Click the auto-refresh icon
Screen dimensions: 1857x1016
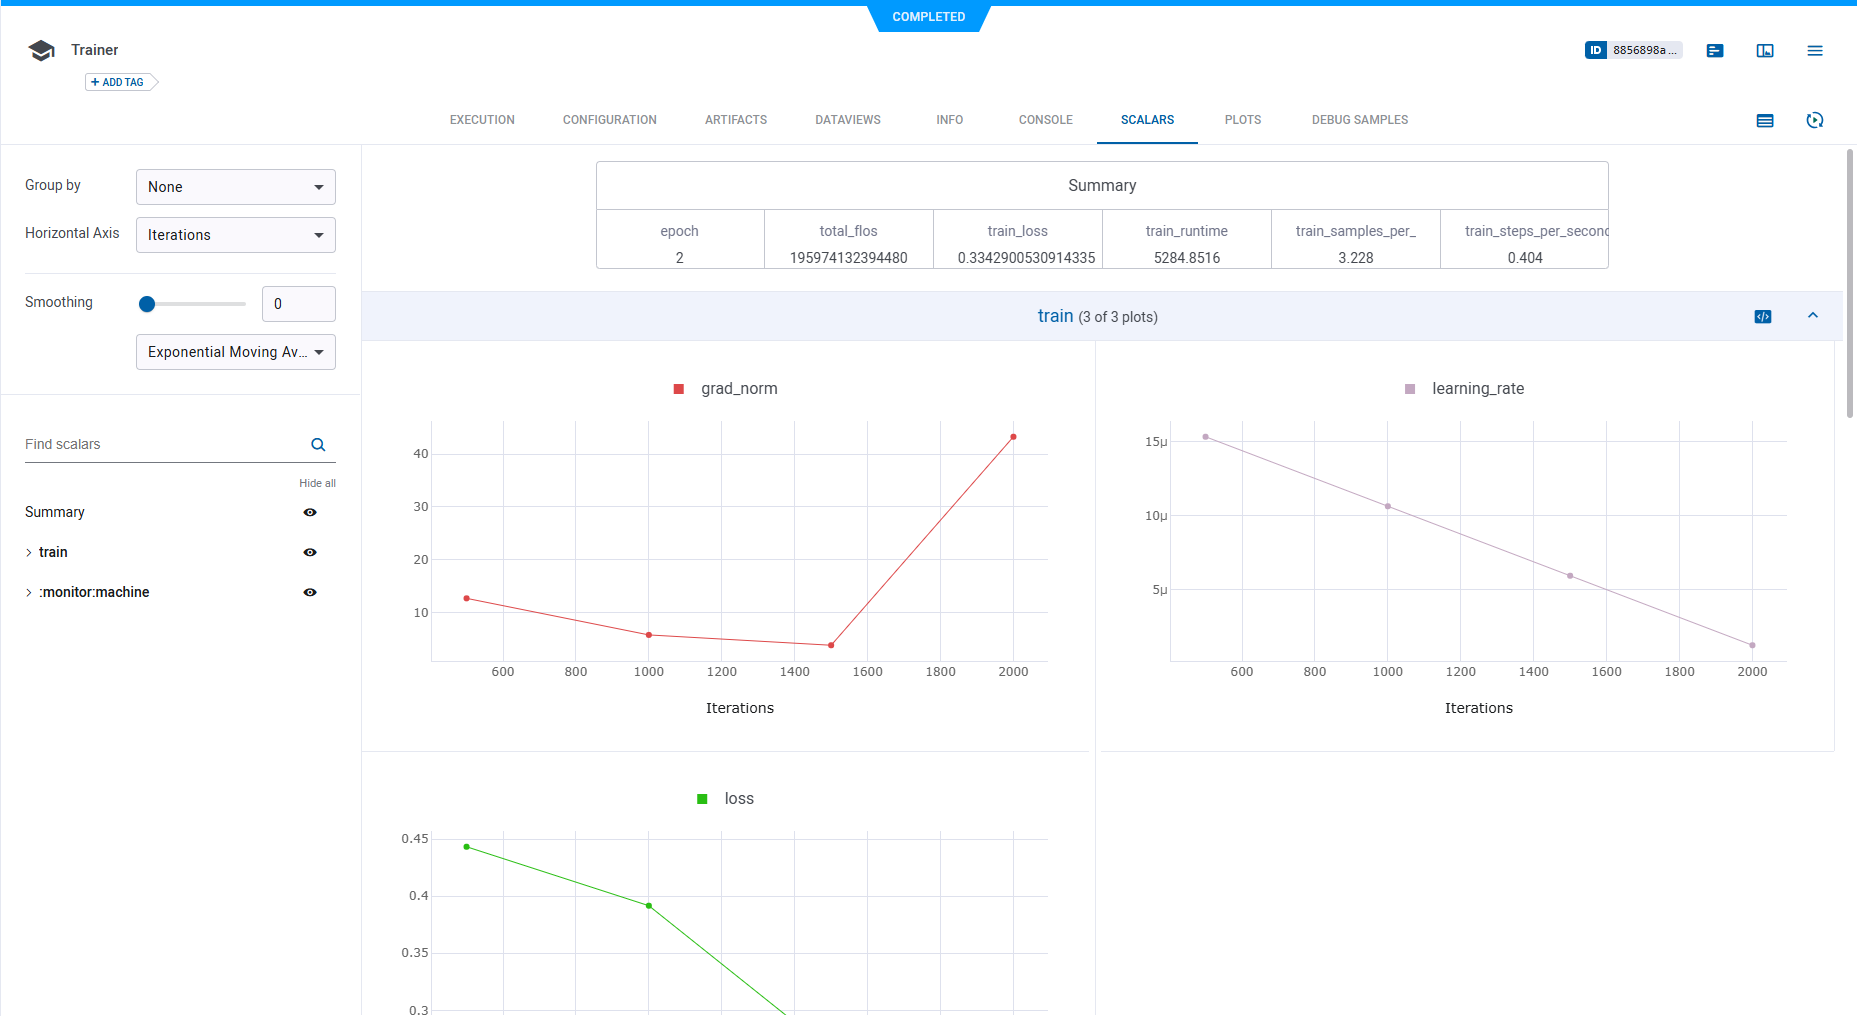point(1815,121)
